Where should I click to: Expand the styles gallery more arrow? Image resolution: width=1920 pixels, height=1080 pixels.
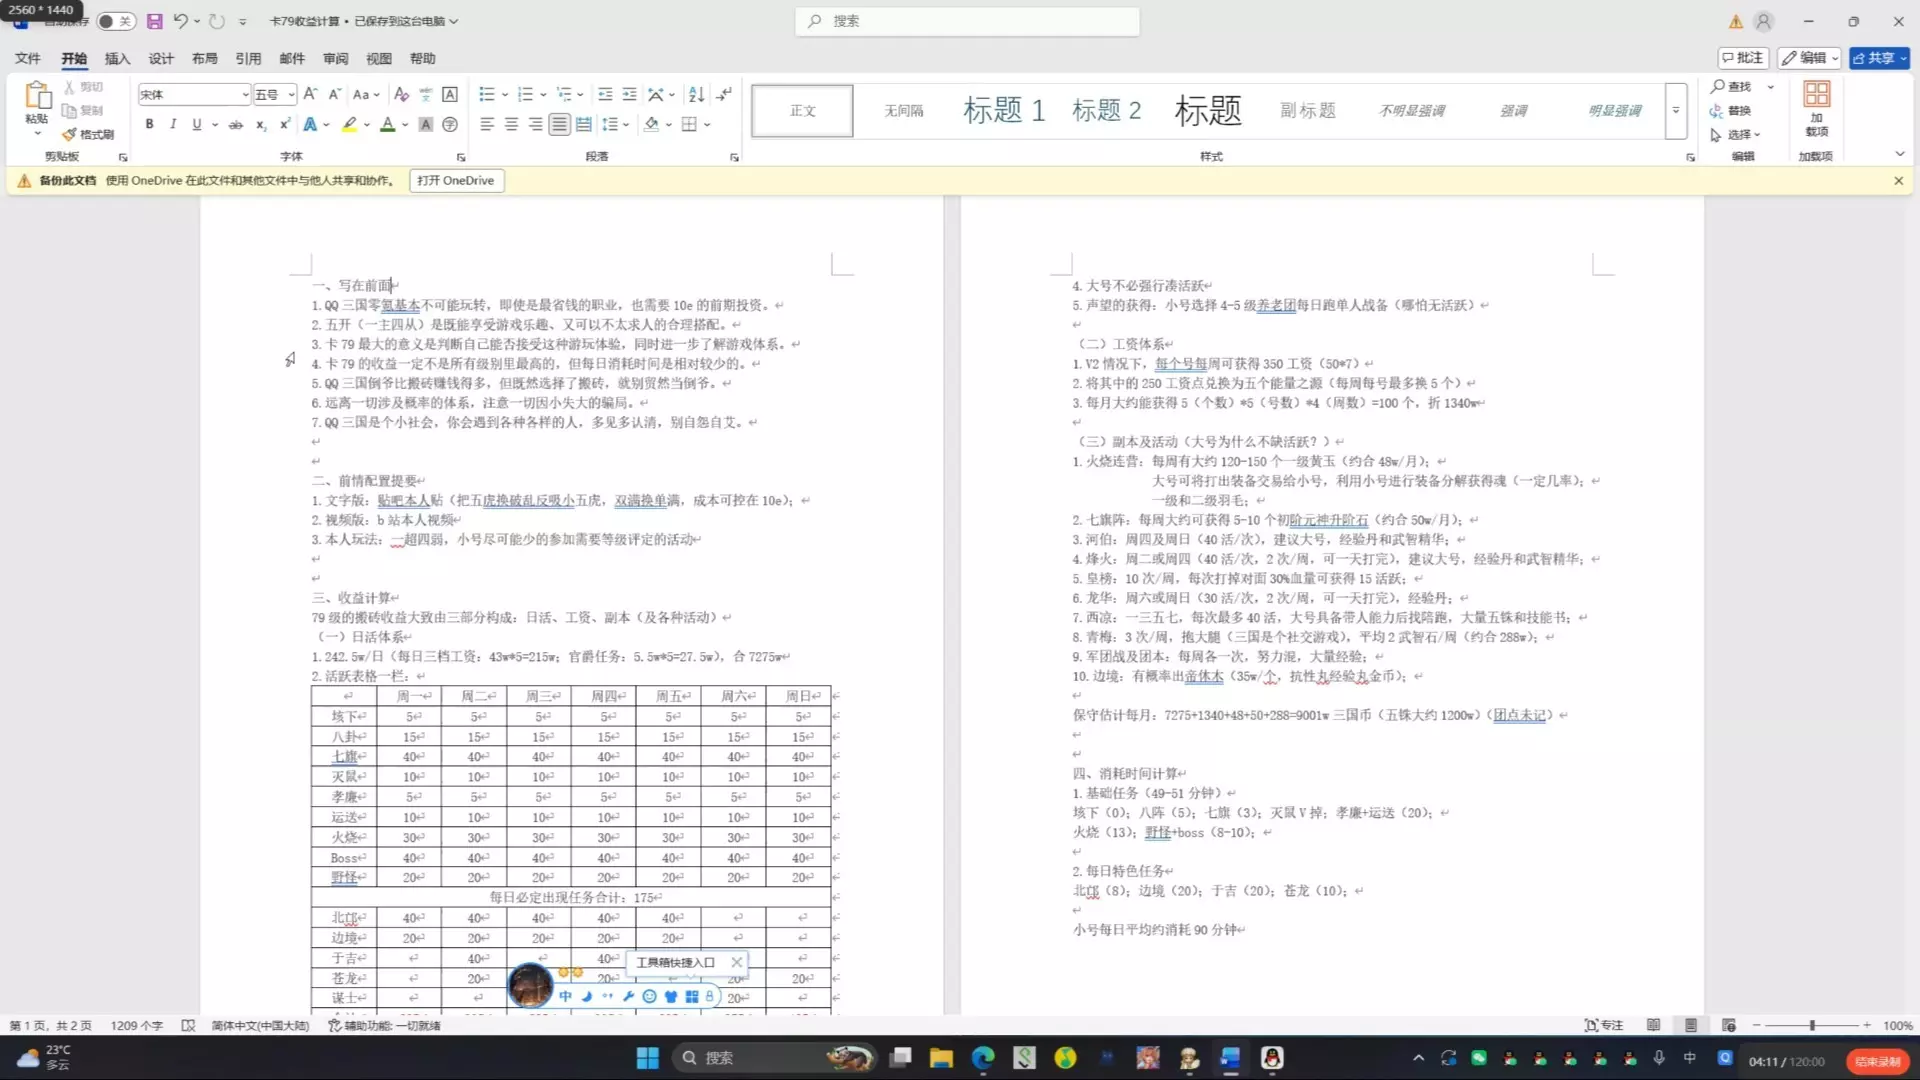pos(1676,111)
